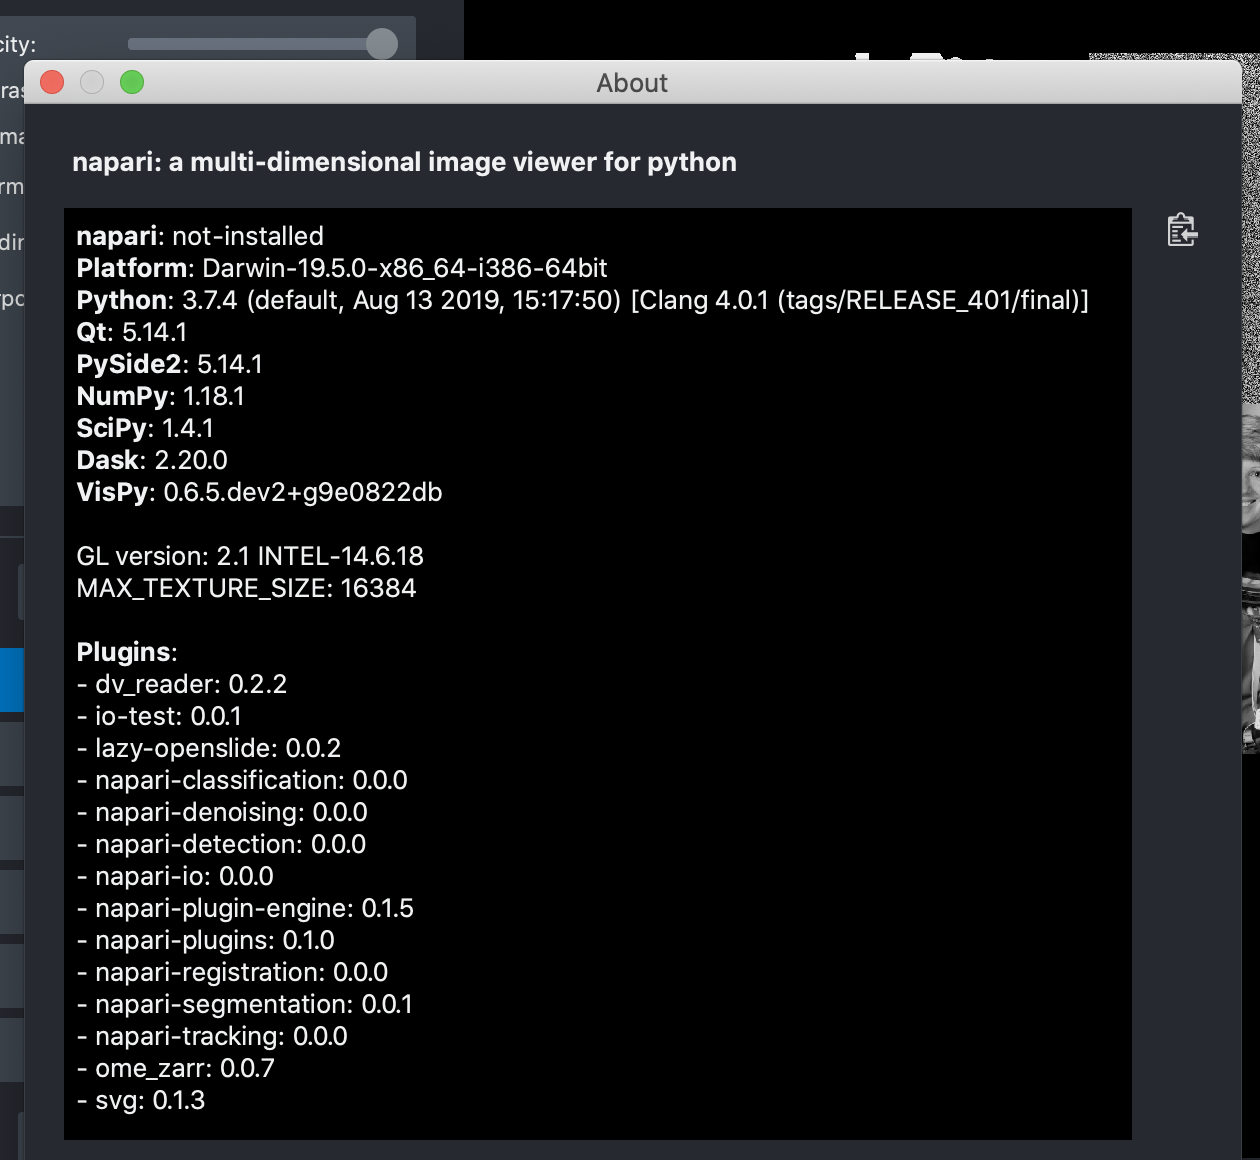Adjust the opacity slider behind the About window
Screen dimensions: 1260x1160
263,44
